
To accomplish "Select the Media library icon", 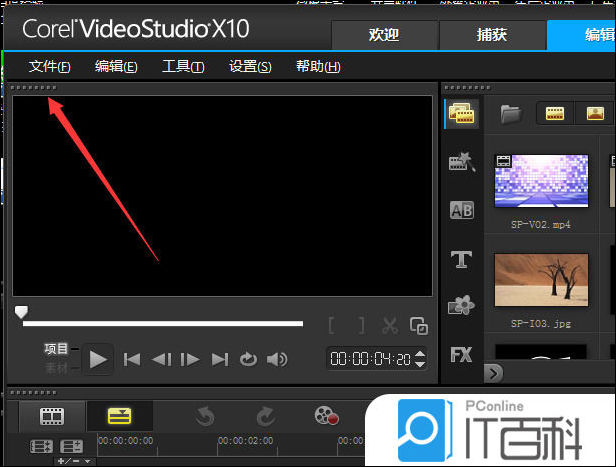I will pos(462,114).
